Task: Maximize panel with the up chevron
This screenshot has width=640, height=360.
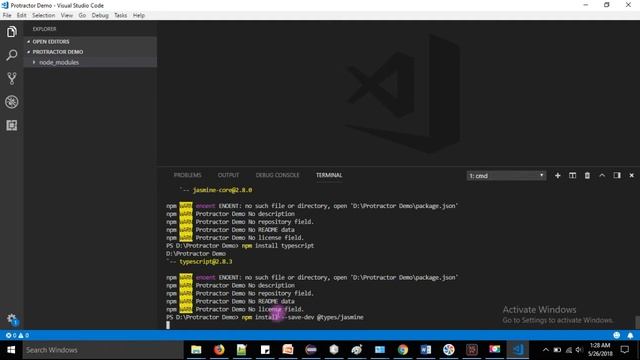Action: 602,176
